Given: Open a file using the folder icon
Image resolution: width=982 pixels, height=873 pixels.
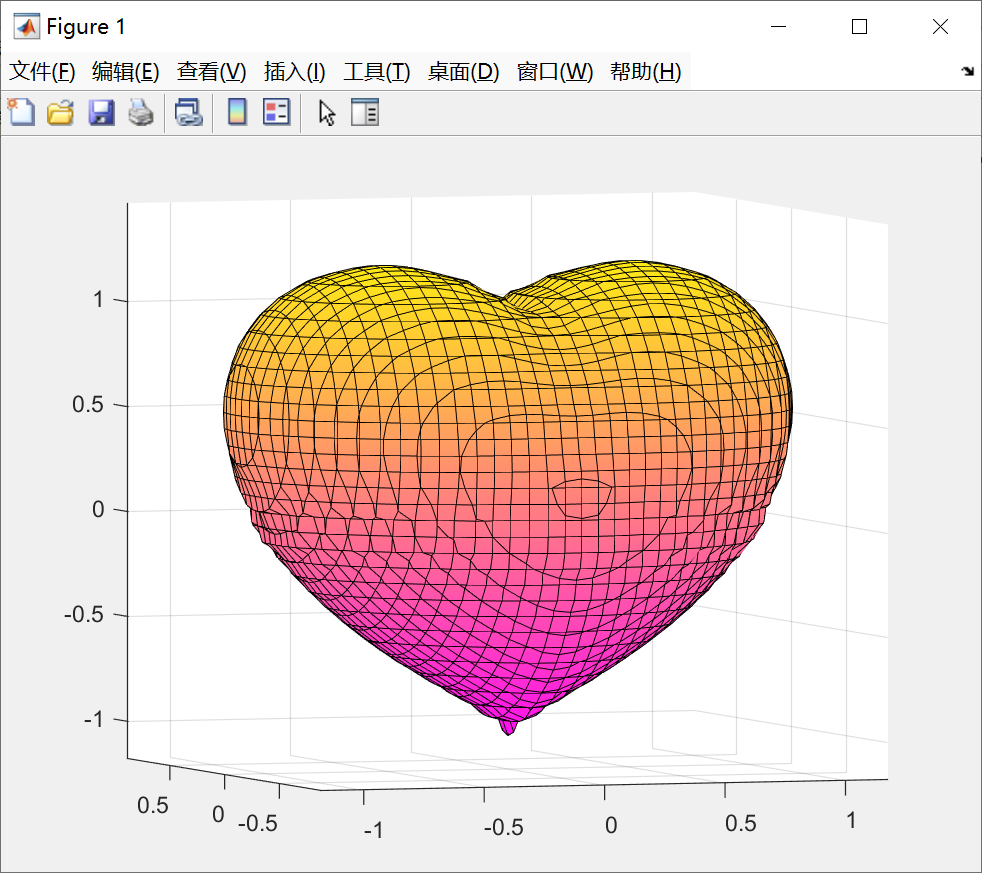Looking at the screenshot, I should (61, 112).
